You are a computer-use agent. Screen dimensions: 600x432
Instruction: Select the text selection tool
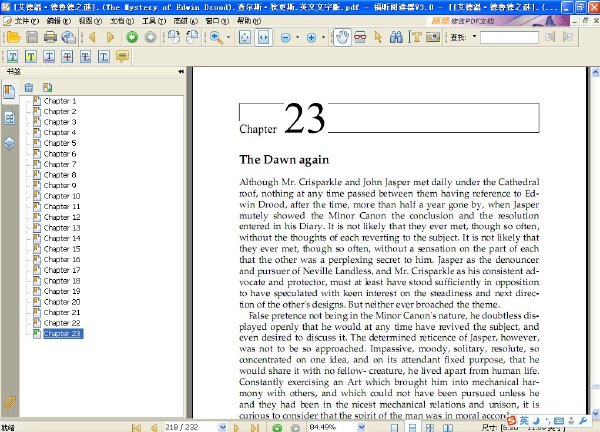tap(415, 37)
